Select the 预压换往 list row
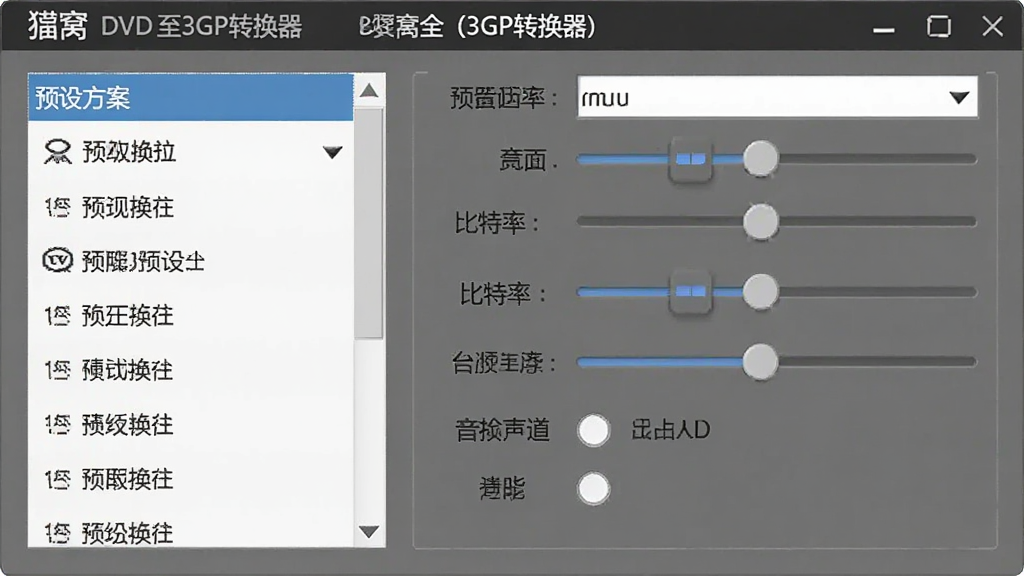This screenshot has height=576, width=1024. click(191, 315)
